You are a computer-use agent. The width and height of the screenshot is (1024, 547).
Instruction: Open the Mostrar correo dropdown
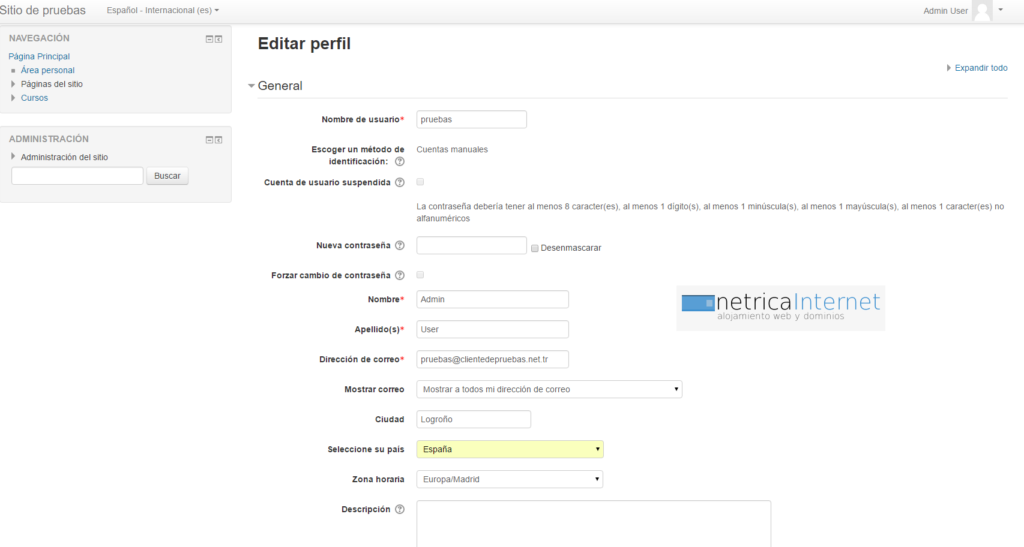(549, 389)
